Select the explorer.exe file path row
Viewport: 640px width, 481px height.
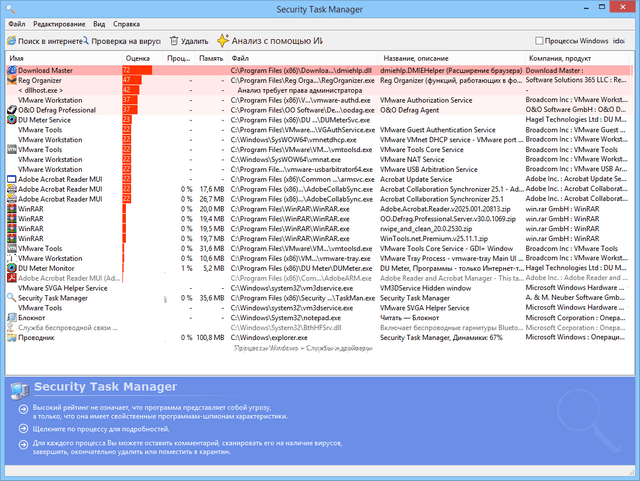coord(290,337)
